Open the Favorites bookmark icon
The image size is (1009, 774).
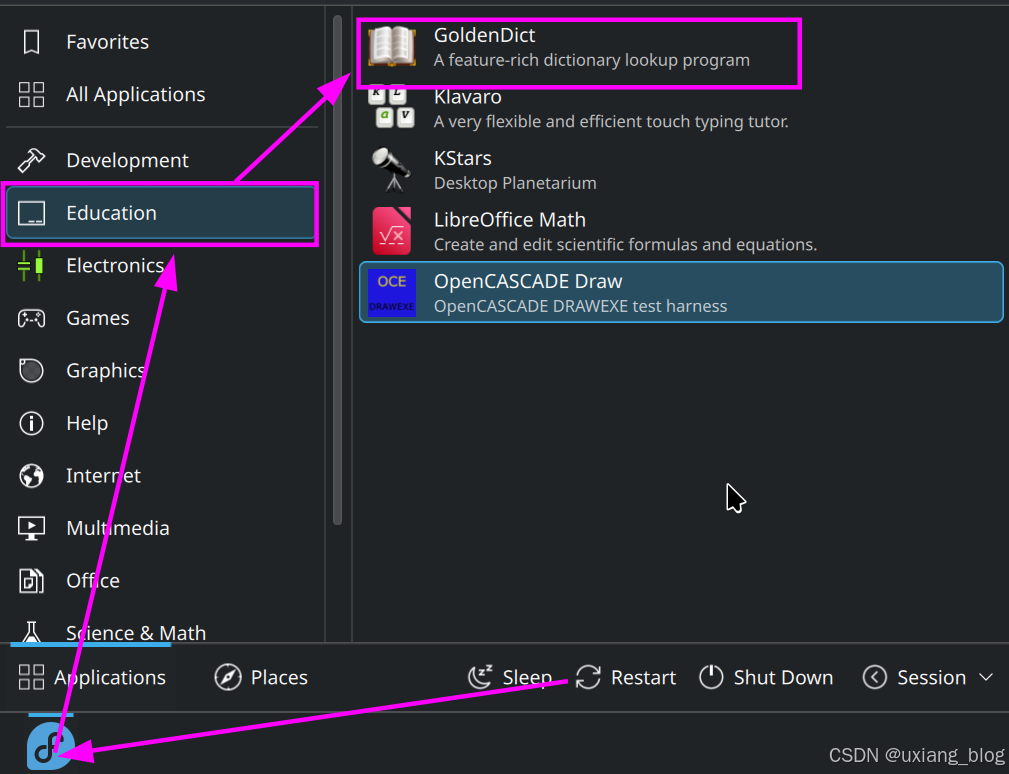tap(31, 42)
